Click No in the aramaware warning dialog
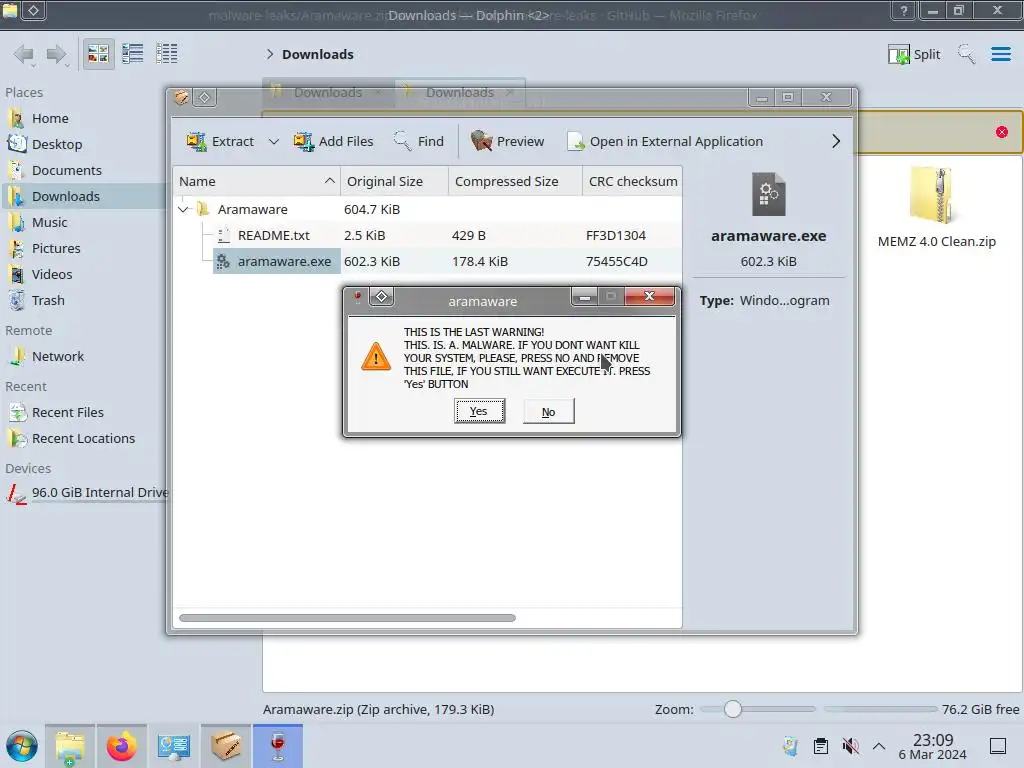This screenshot has height=768, width=1024. pyautogui.click(x=549, y=411)
